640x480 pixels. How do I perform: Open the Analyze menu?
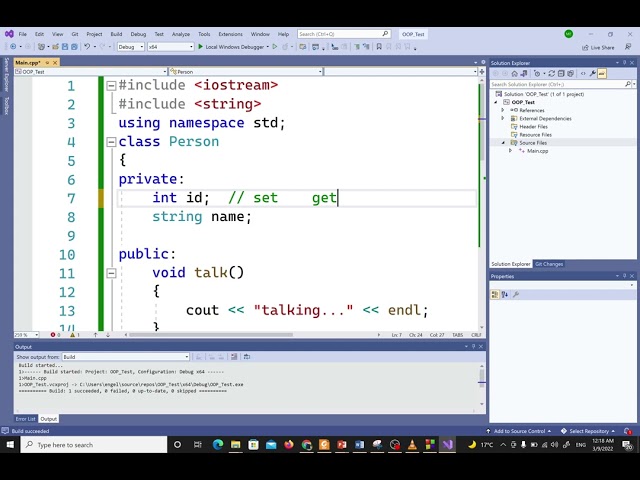point(181,34)
